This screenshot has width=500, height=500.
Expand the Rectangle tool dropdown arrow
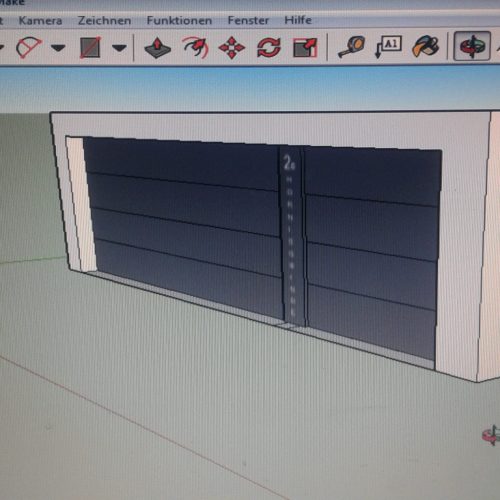(x=119, y=48)
